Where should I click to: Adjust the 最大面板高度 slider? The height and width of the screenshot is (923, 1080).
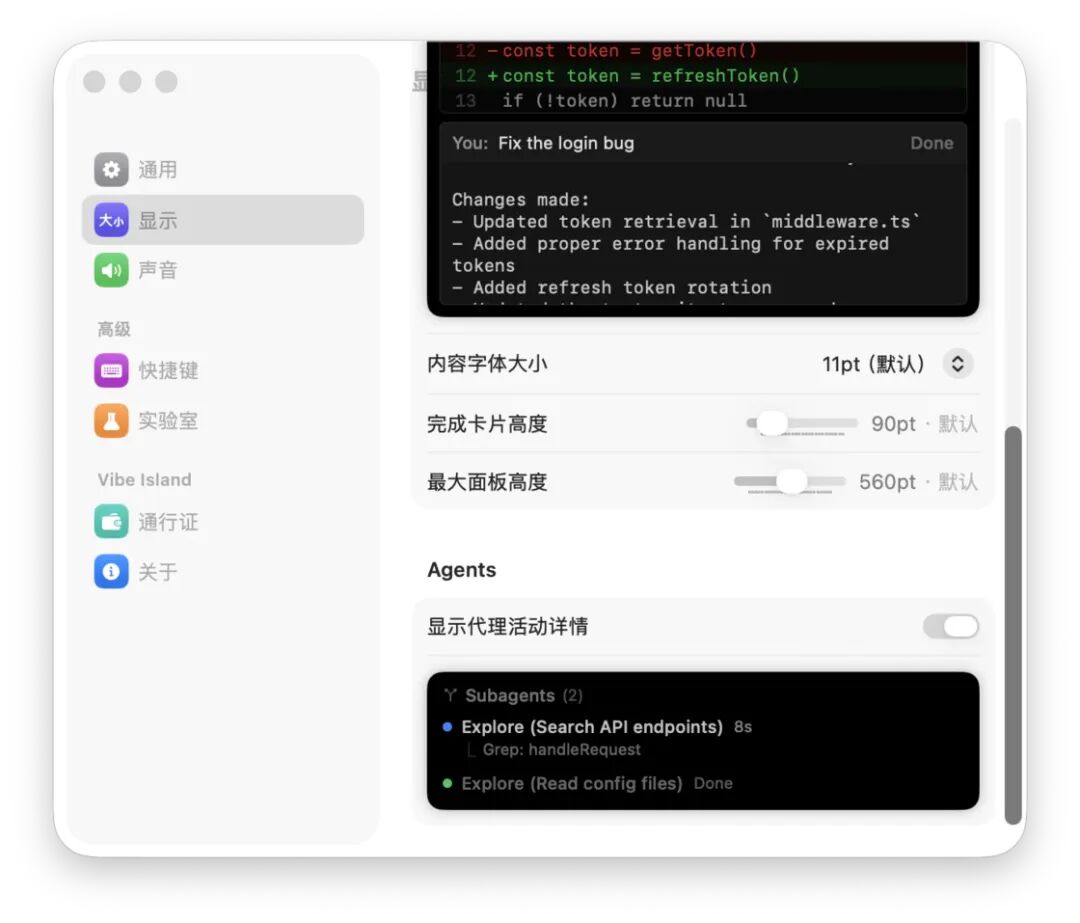790,481
